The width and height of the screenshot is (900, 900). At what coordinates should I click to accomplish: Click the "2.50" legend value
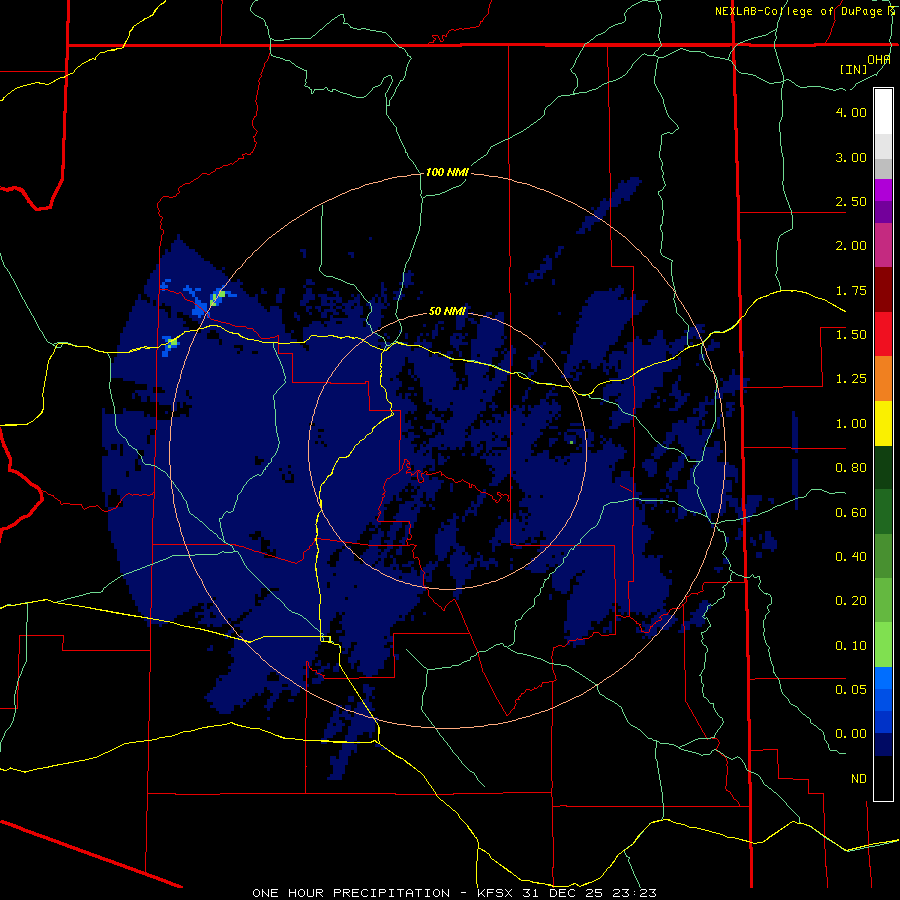click(851, 201)
